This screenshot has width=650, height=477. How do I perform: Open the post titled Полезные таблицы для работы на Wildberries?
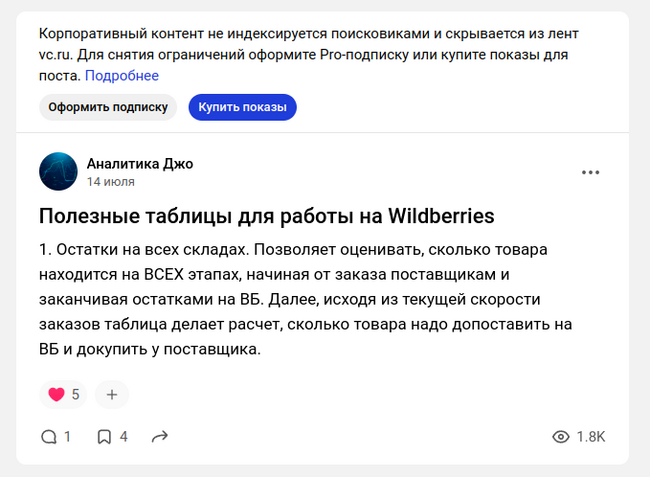click(x=266, y=217)
